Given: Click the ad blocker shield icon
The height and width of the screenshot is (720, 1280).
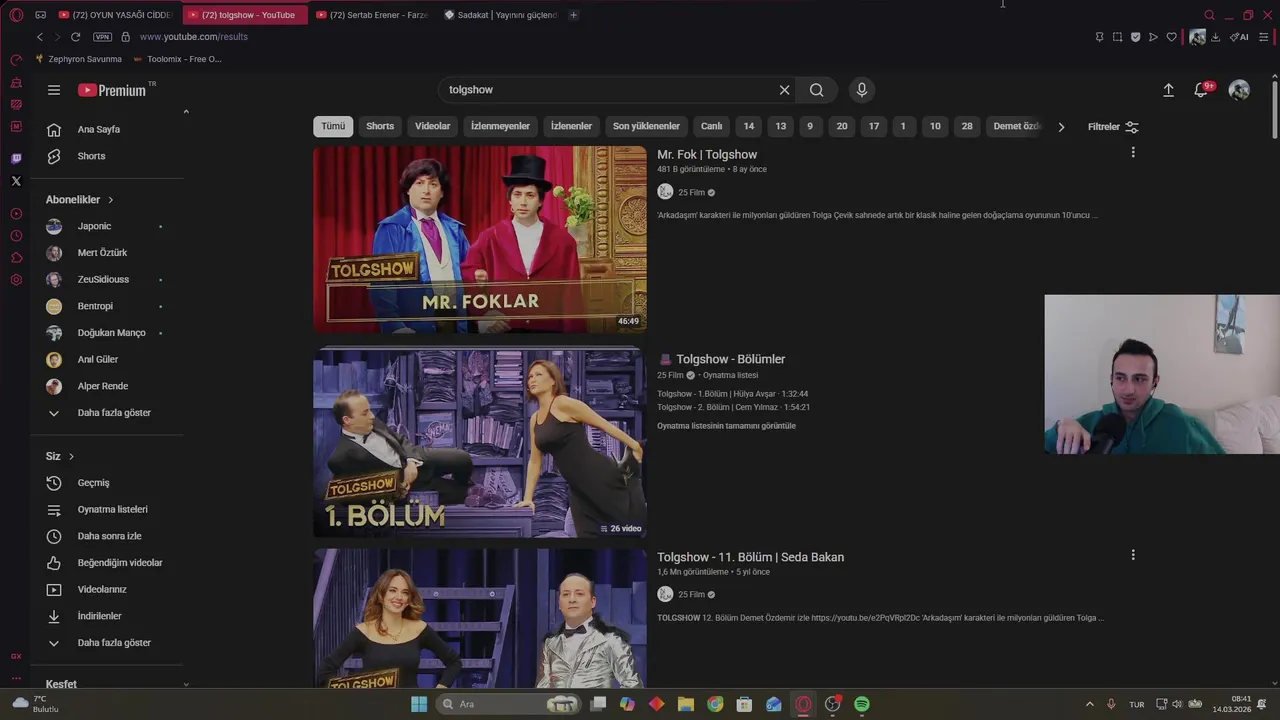Looking at the screenshot, I should click(1135, 37).
